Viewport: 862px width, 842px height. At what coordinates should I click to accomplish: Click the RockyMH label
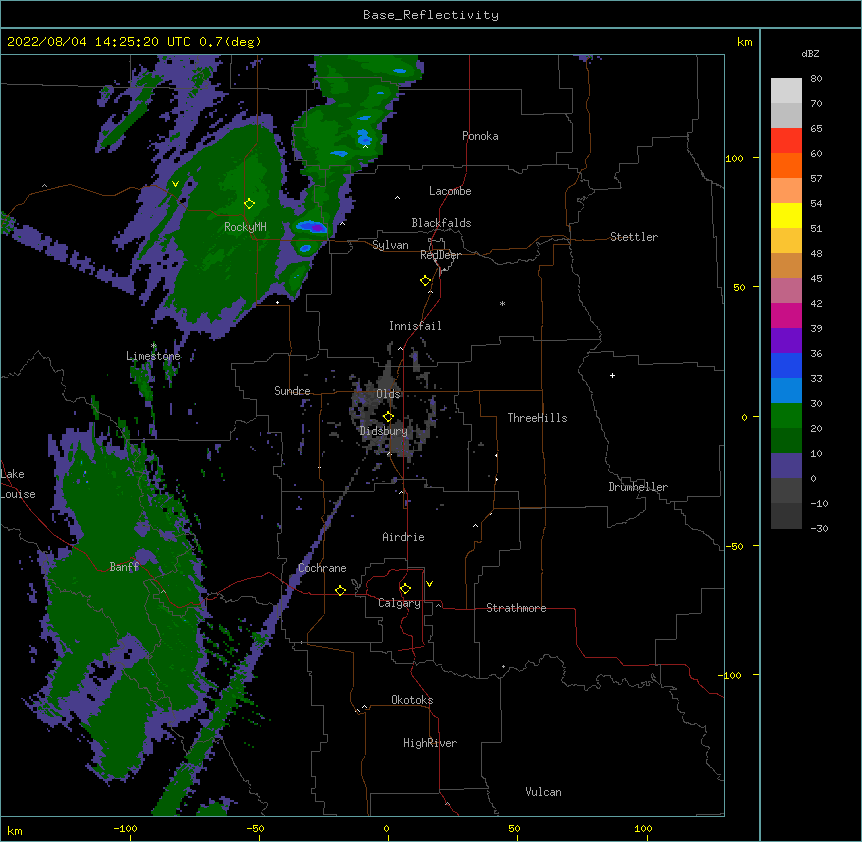(245, 227)
